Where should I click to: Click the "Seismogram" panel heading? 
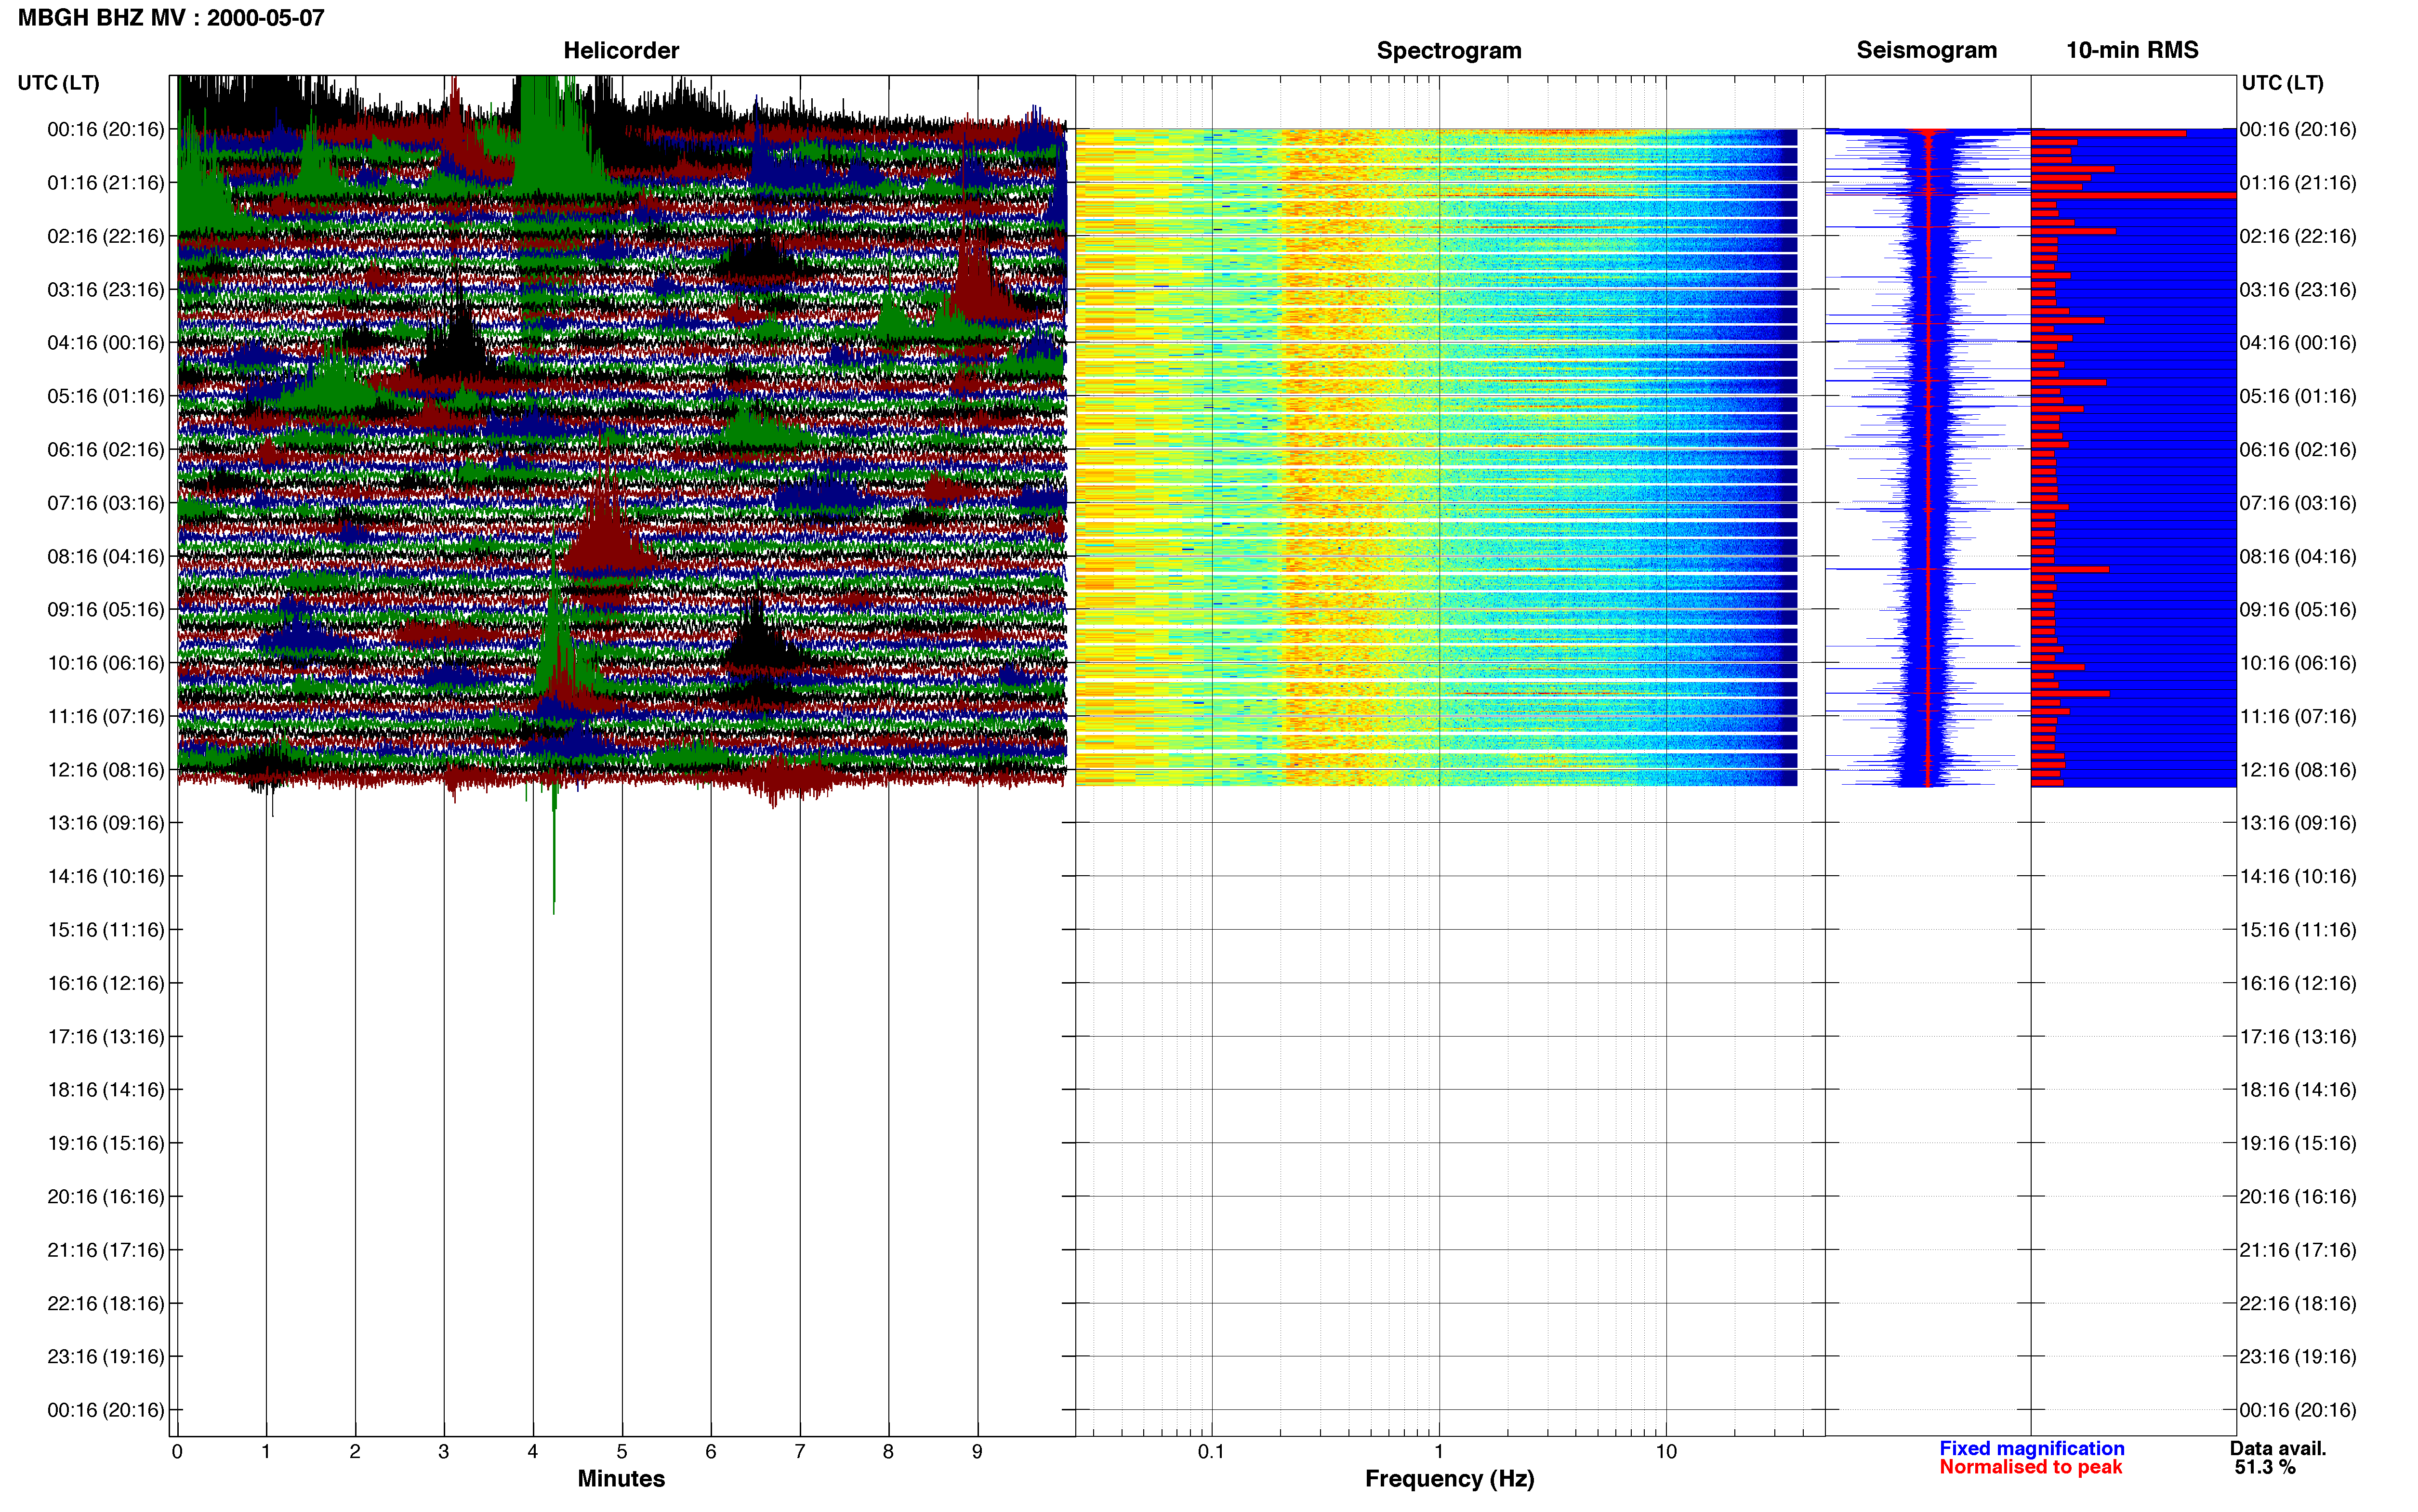tap(1926, 50)
